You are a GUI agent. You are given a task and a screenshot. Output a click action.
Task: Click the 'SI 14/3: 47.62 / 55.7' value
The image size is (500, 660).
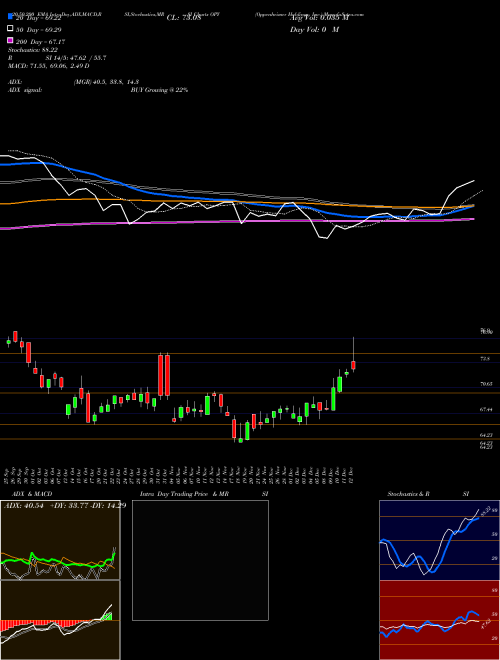pyautogui.click(x=76, y=58)
